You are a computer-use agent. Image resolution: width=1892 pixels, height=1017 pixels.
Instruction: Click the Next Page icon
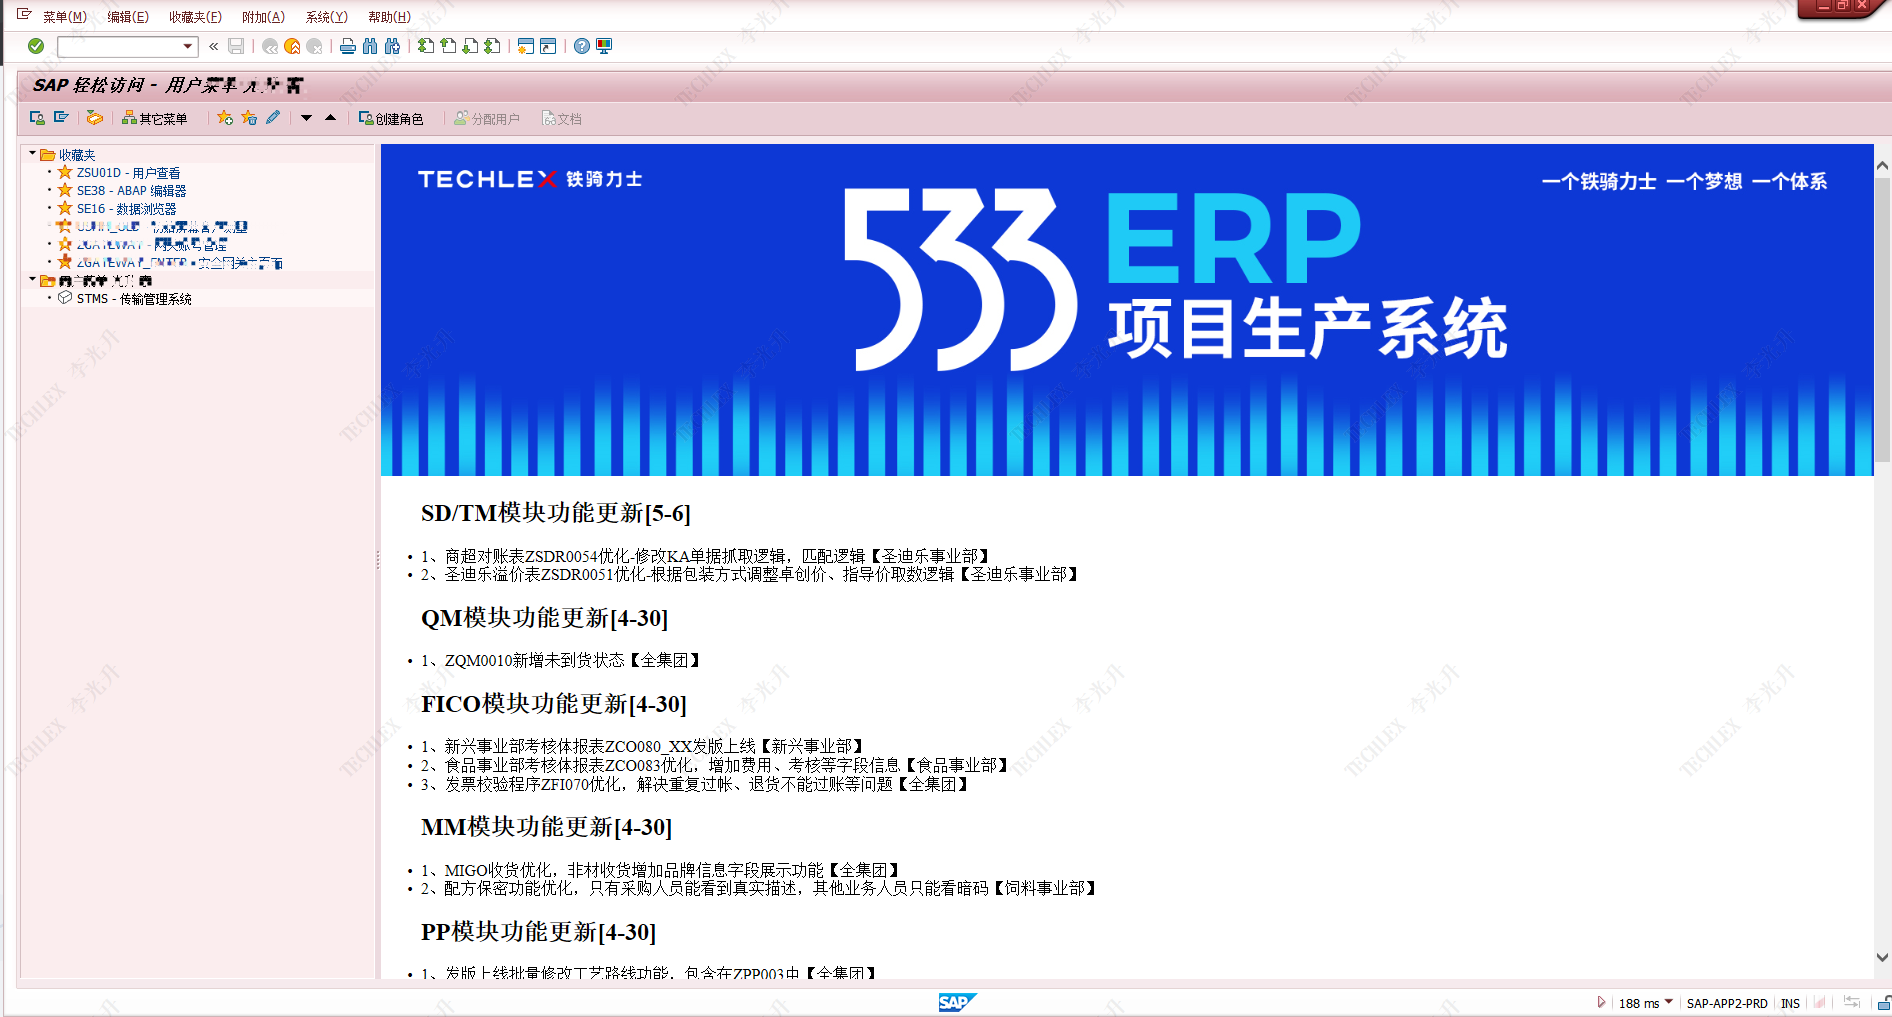point(470,46)
